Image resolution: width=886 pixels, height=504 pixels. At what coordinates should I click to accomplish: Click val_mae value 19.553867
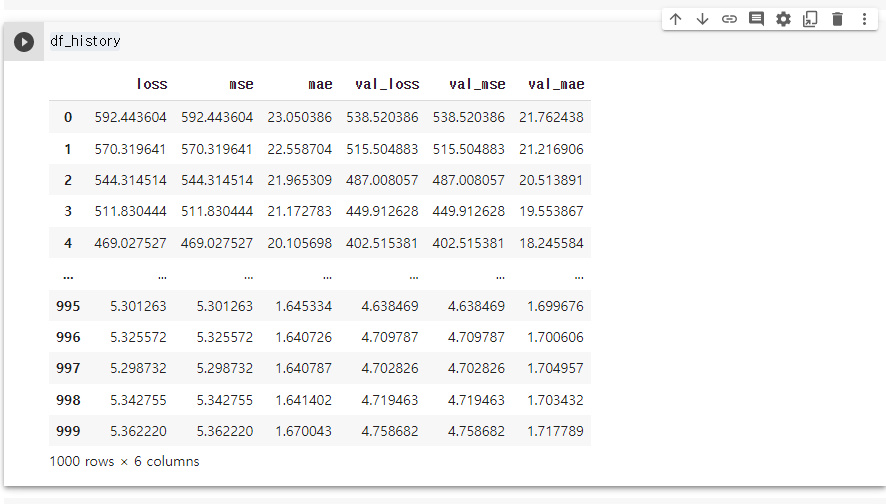551,211
